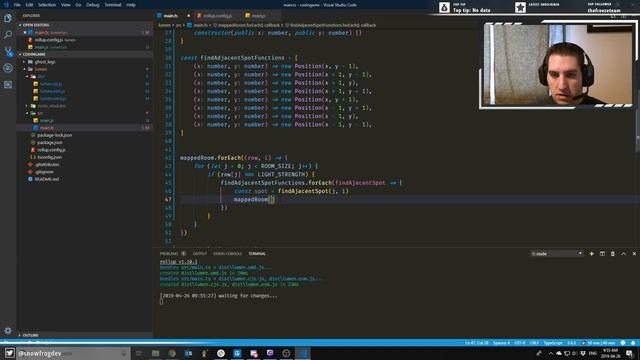Click the TypeScript language mode in status bar
This screenshot has width=640, height=360.
click(553, 343)
